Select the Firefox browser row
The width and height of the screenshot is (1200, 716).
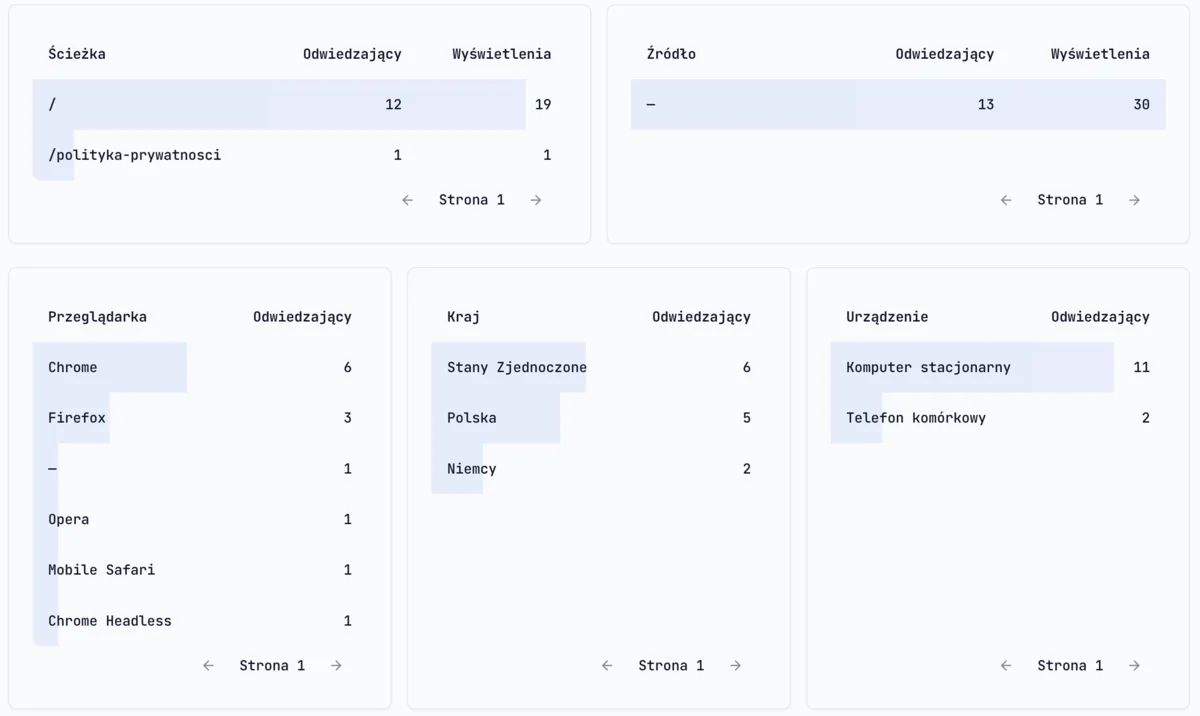point(110,418)
